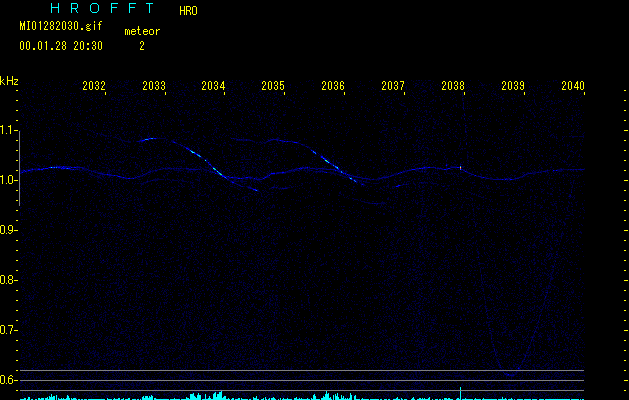Click the 1.1 kHz frequency label
629x400 pixels.
pos(9,130)
